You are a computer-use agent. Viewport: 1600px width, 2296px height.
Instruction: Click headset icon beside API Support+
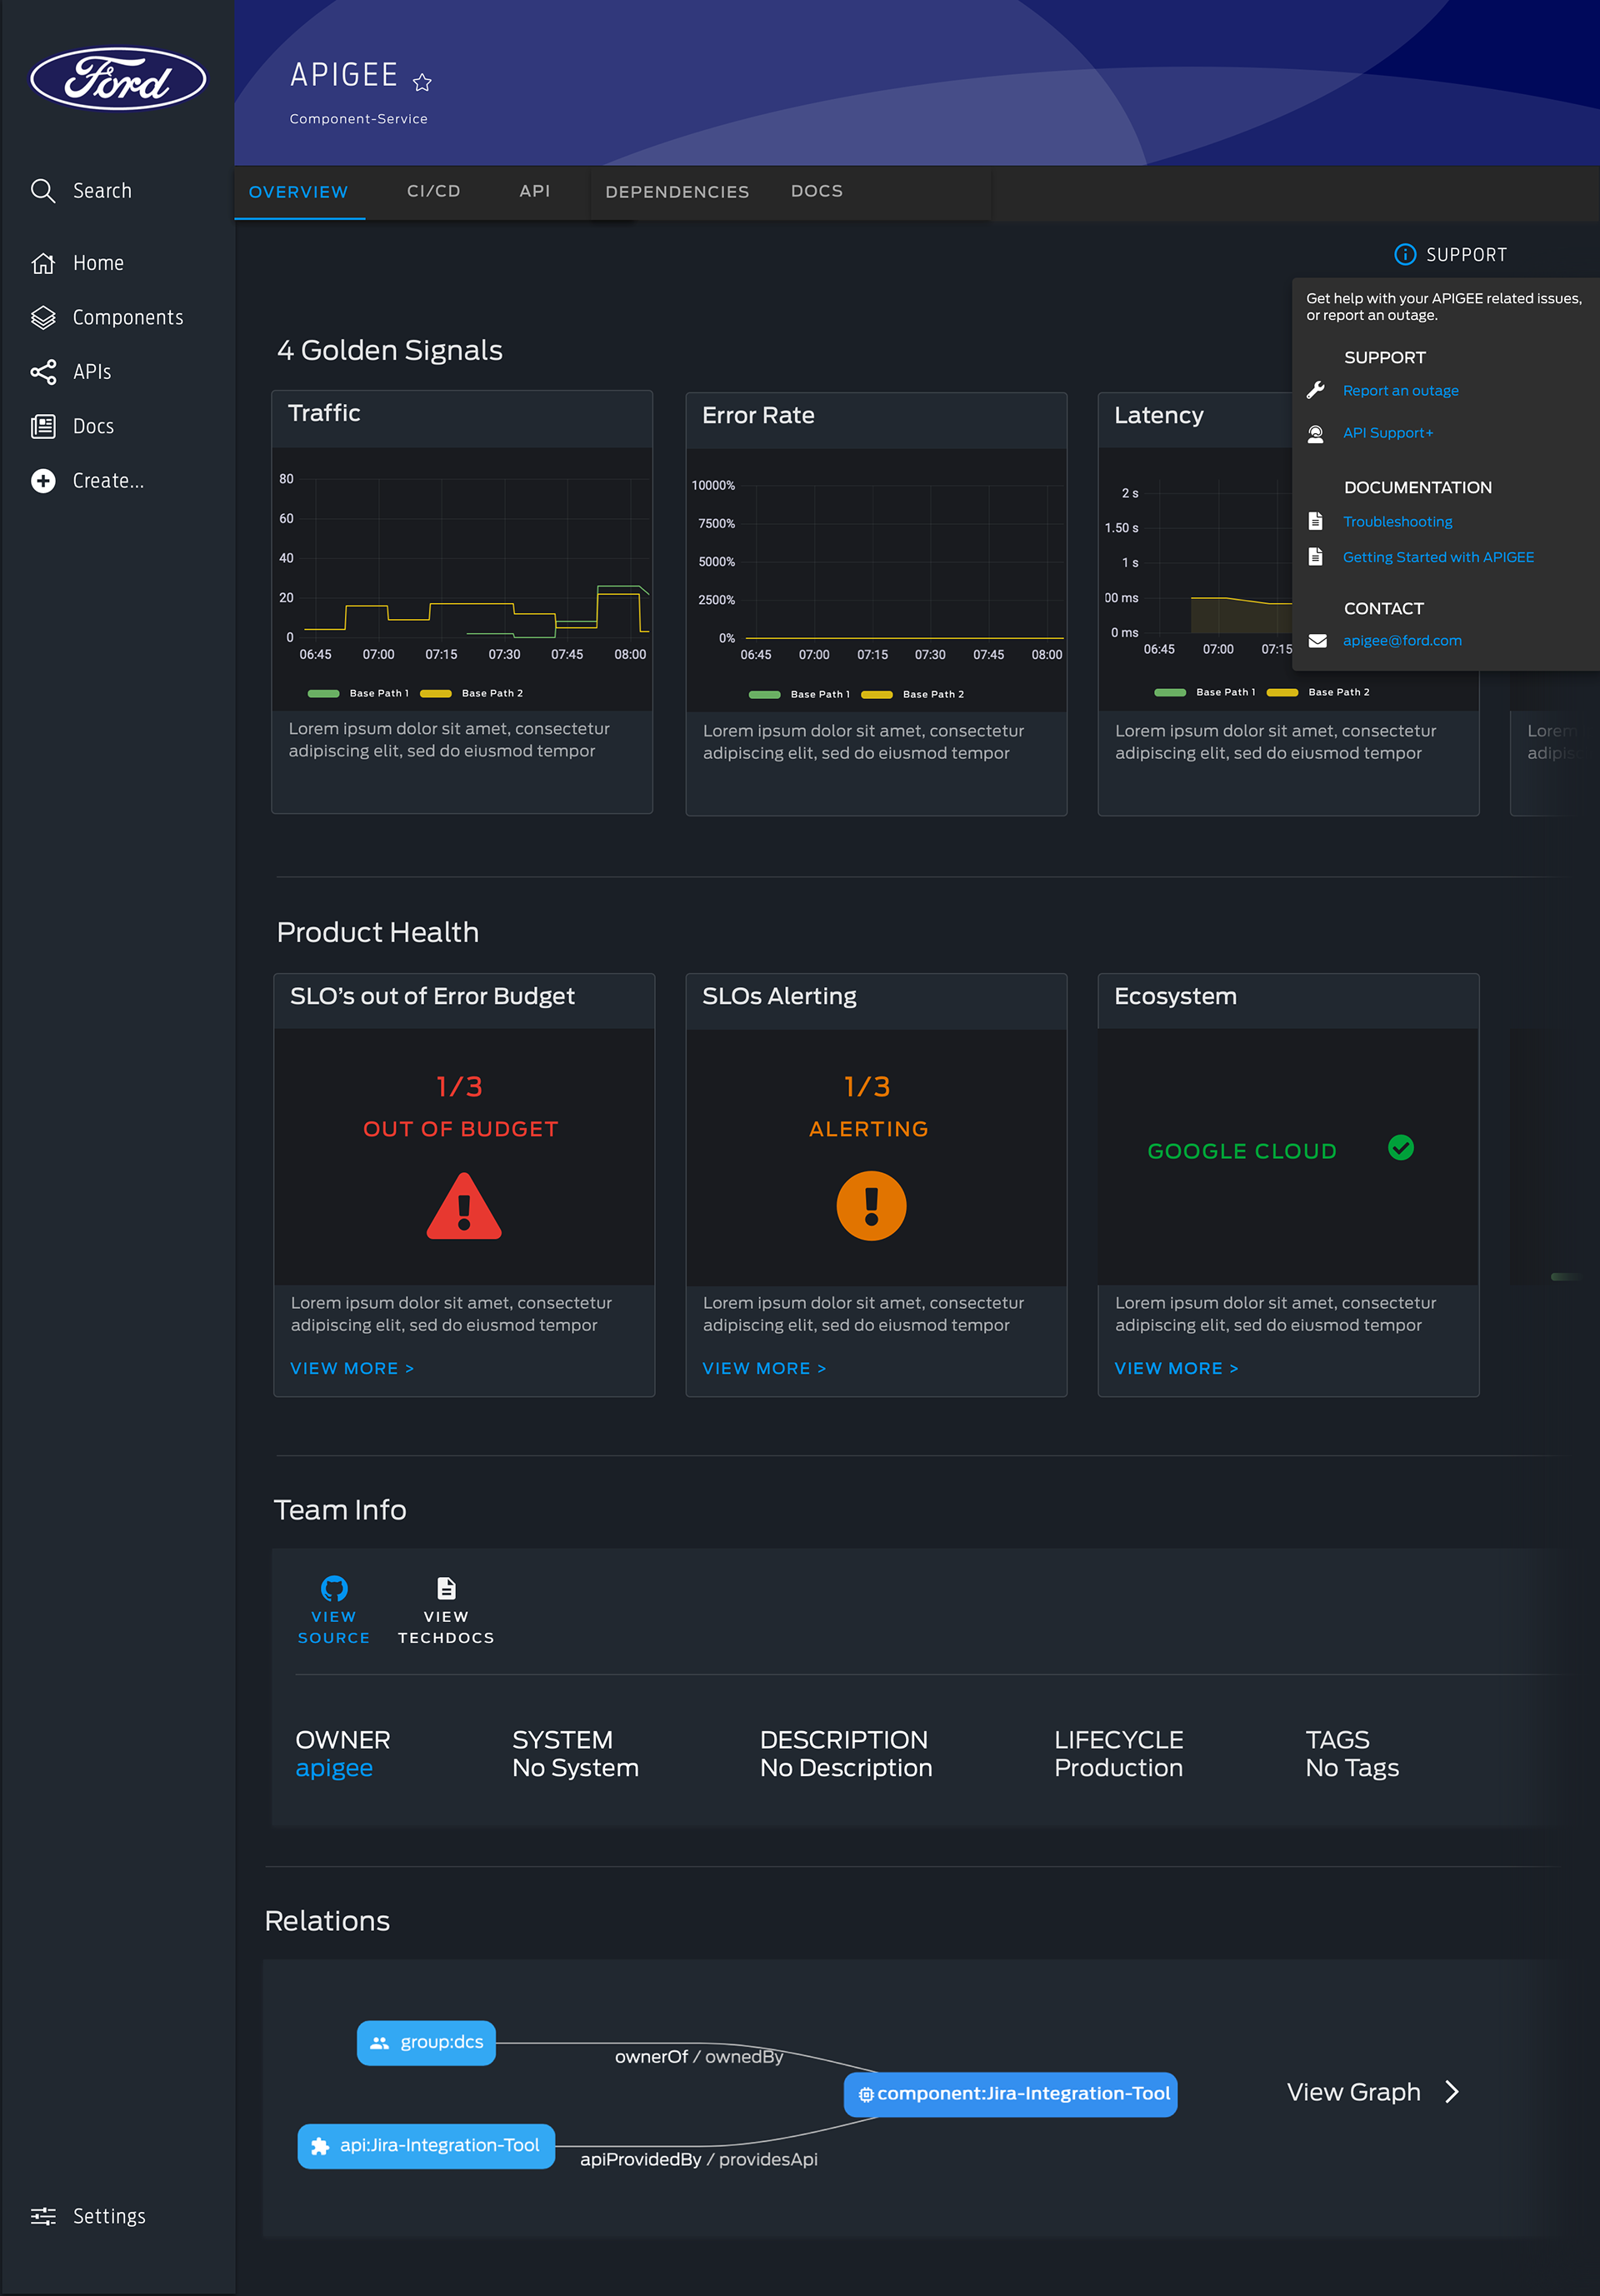1316,433
